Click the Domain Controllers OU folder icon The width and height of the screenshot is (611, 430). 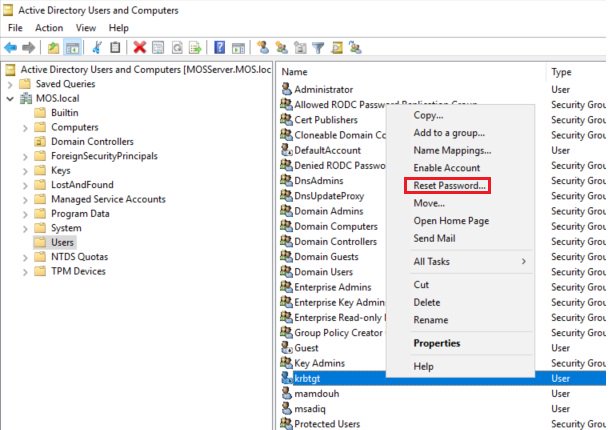pyautogui.click(x=40, y=141)
